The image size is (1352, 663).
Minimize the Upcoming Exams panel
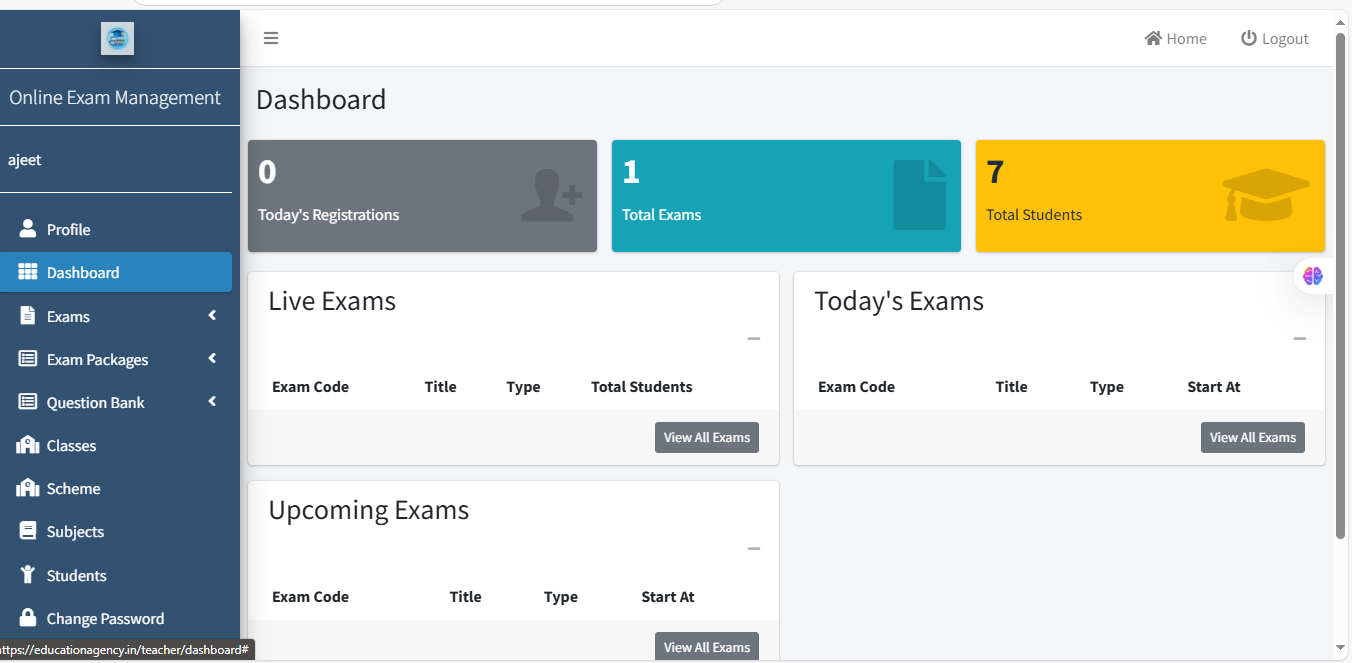[x=754, y=549]
